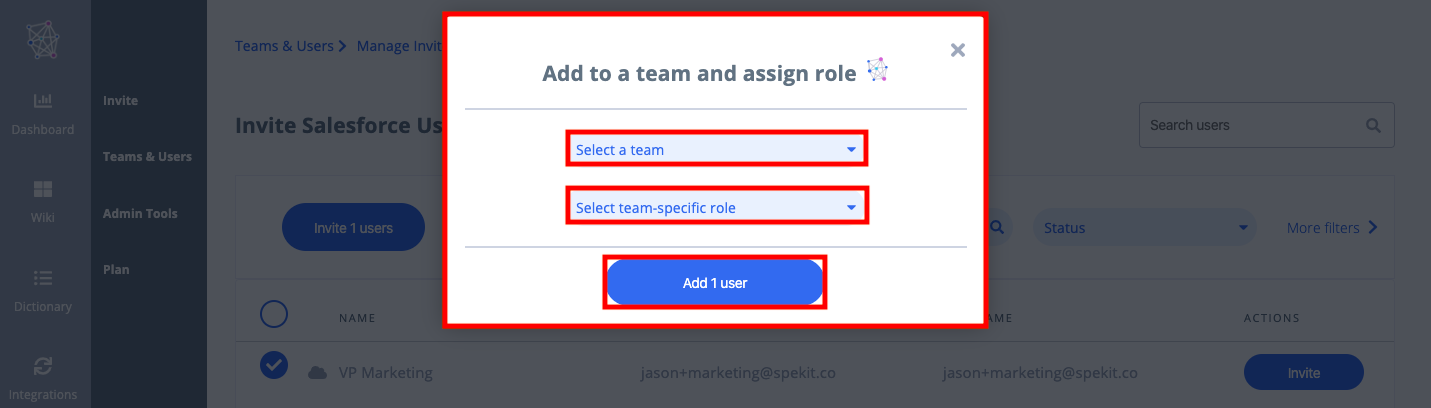Open the Wiki grid icon

pyautogui.click(x=43, y=189)
